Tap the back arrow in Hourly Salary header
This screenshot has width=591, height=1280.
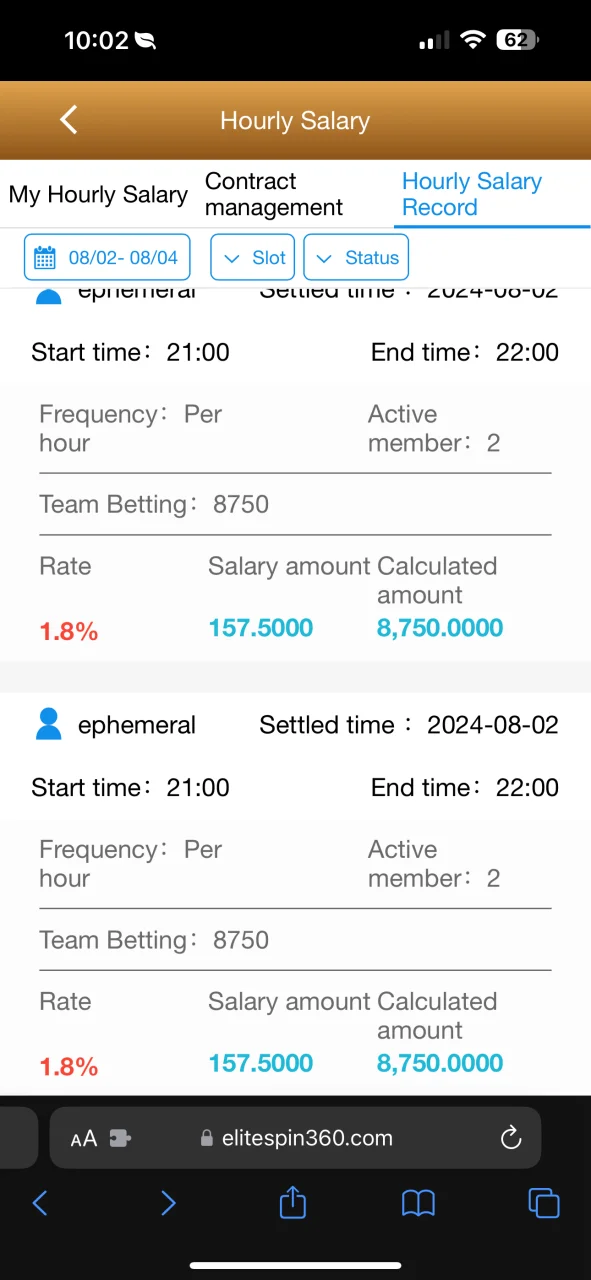tap(68, 120)
